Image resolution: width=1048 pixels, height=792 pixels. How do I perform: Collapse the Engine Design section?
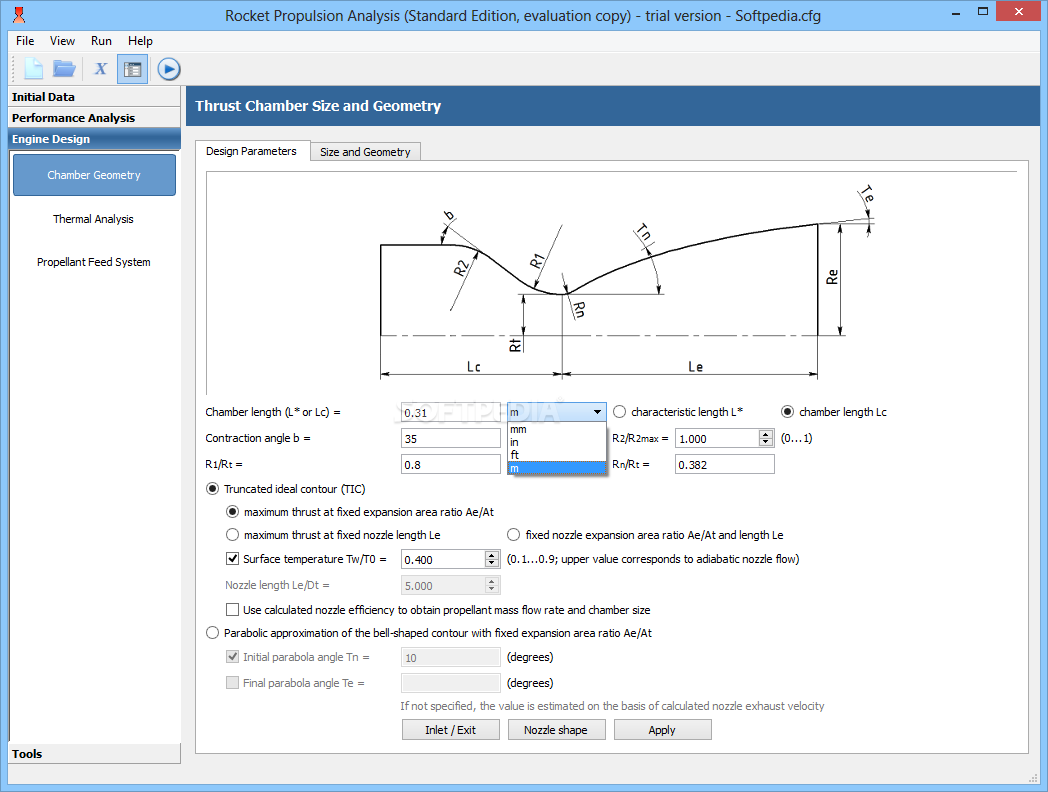[x=94, y=139]
